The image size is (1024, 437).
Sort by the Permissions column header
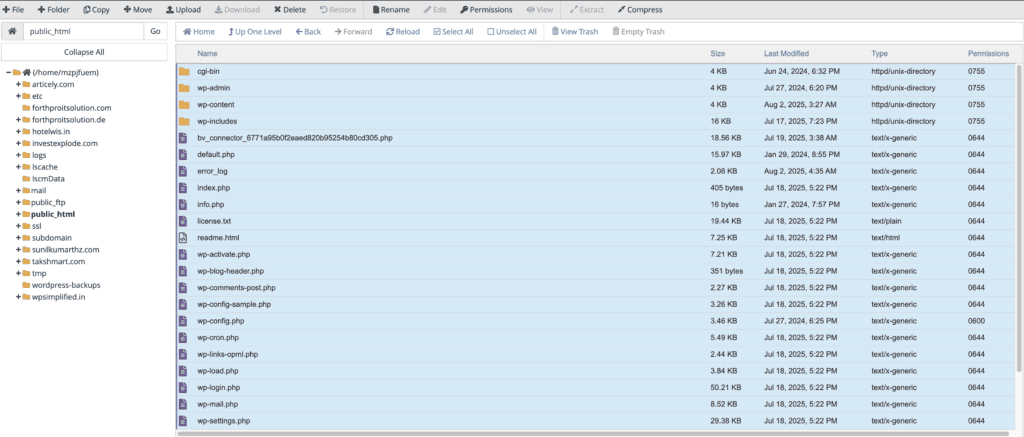[988, 54]
